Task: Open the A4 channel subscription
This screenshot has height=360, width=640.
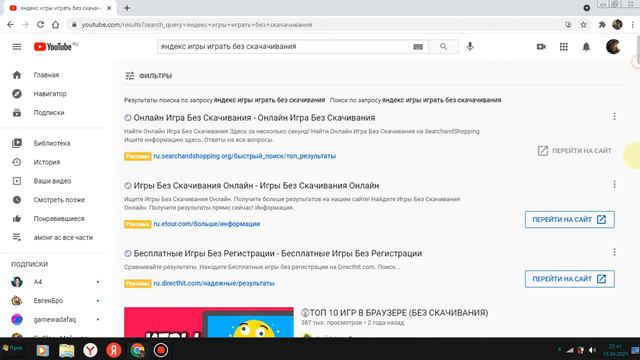Action: [x=53, y=282]
